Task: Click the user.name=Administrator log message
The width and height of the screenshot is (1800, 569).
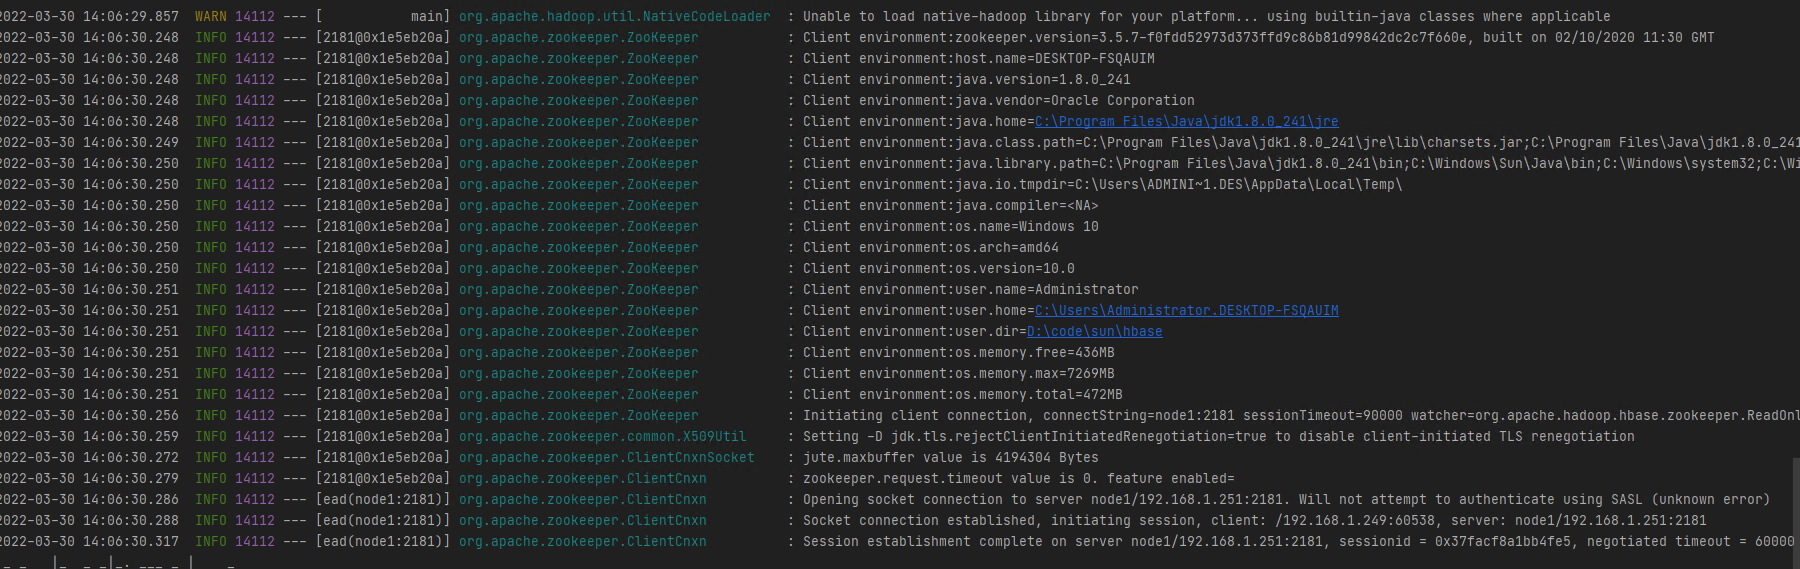Action: 970,290
